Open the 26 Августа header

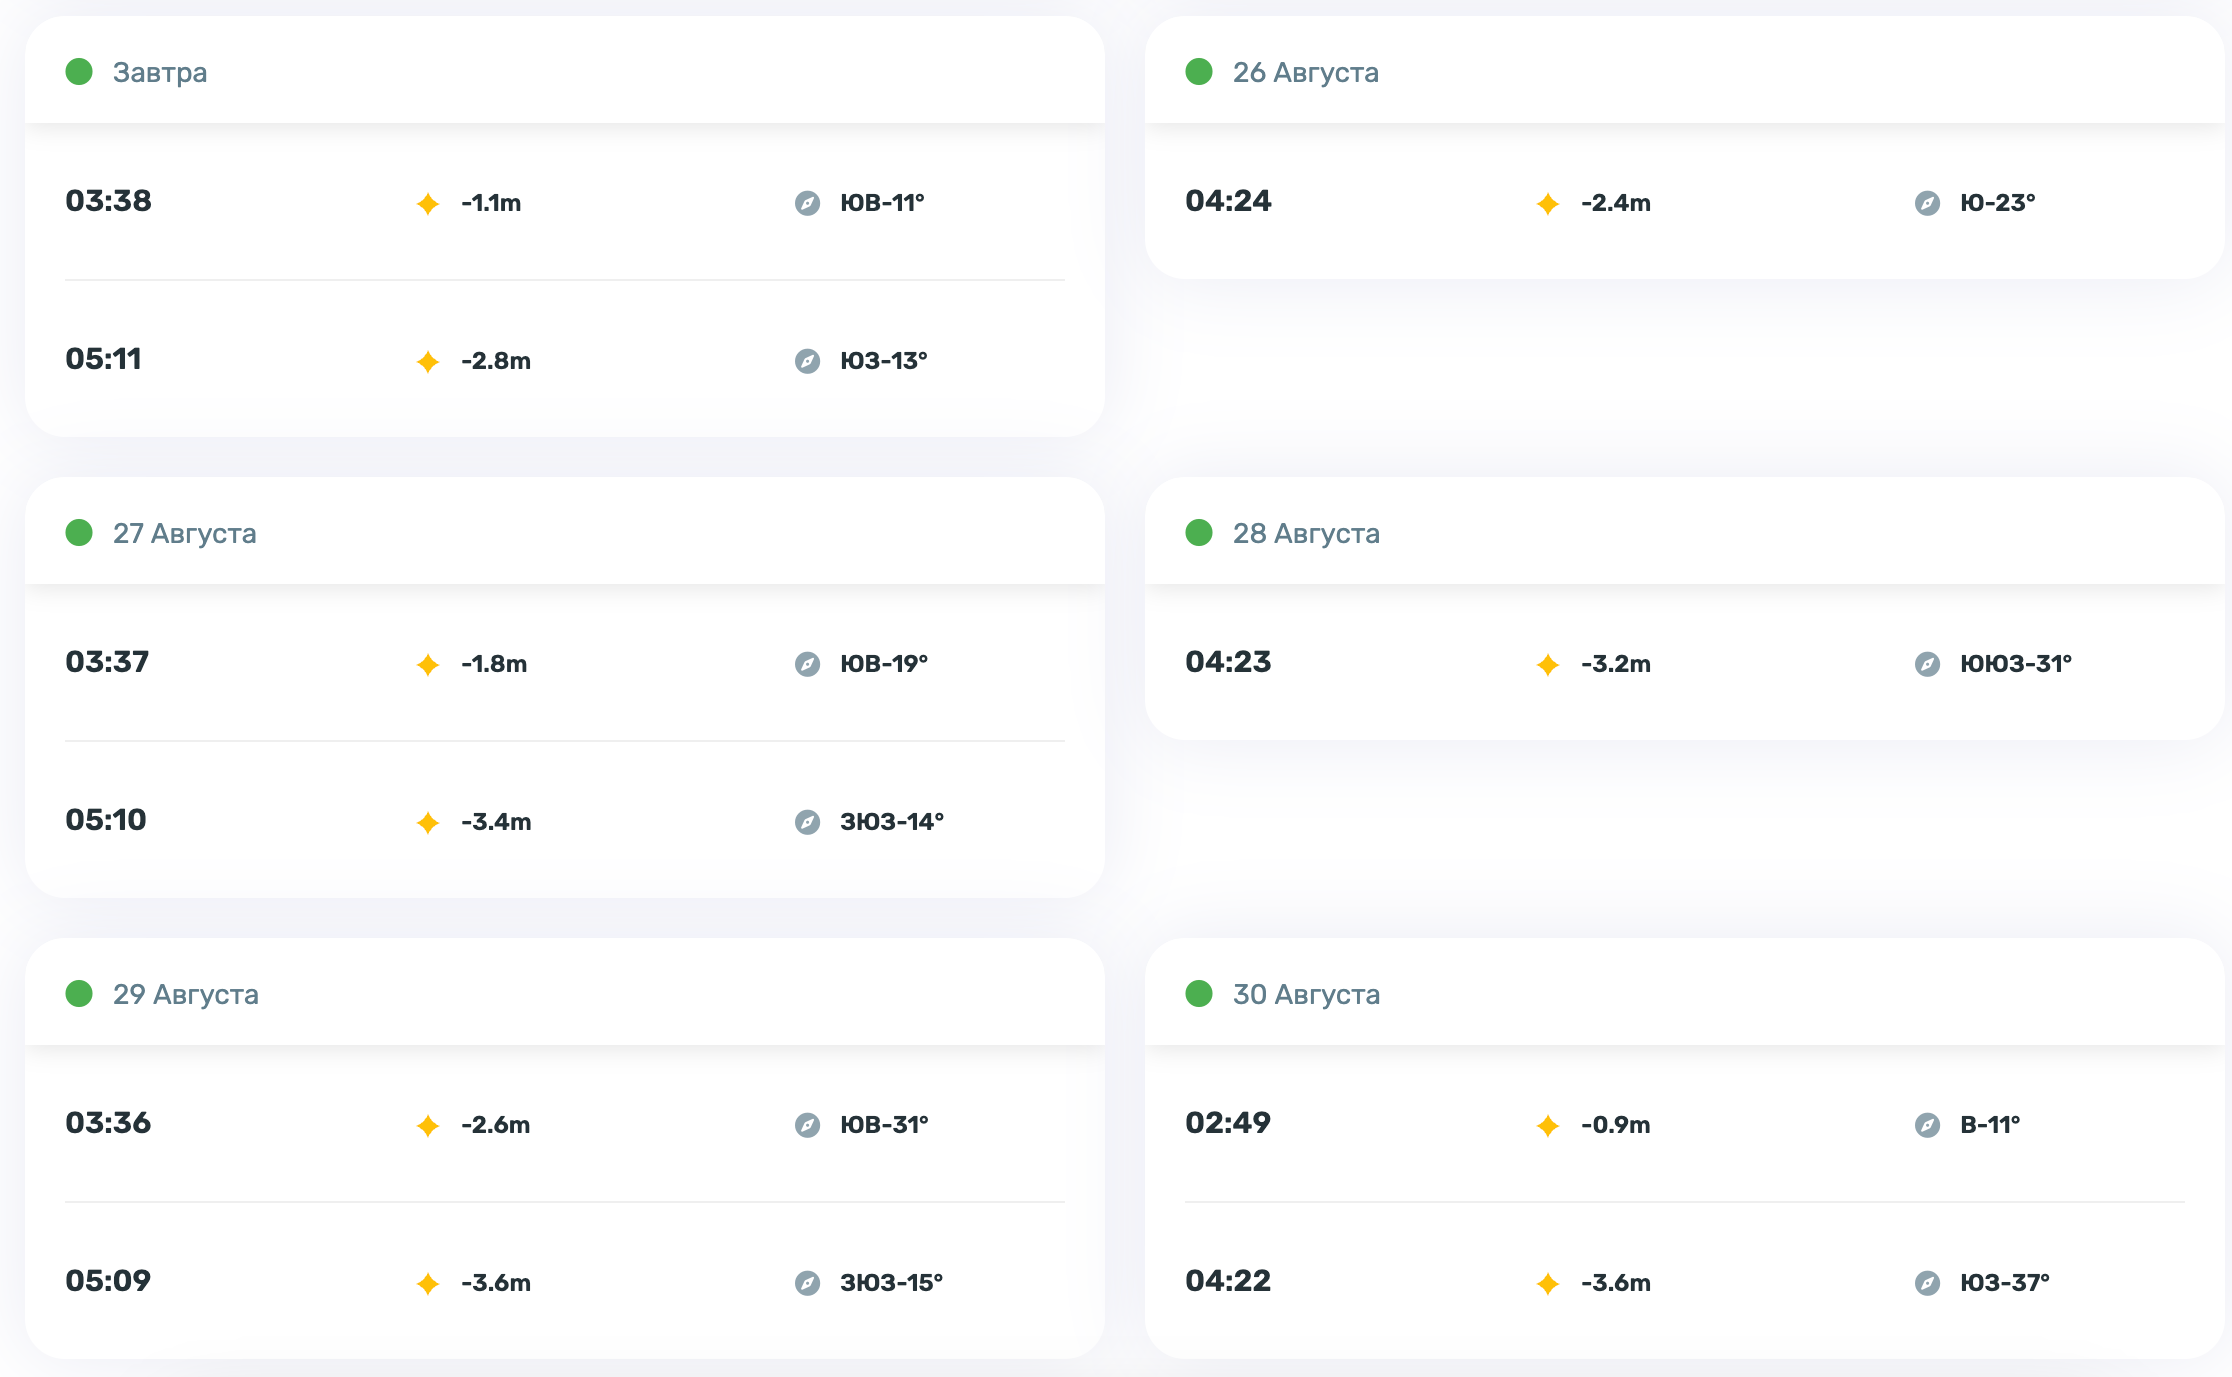click(x=1305, y=73)
